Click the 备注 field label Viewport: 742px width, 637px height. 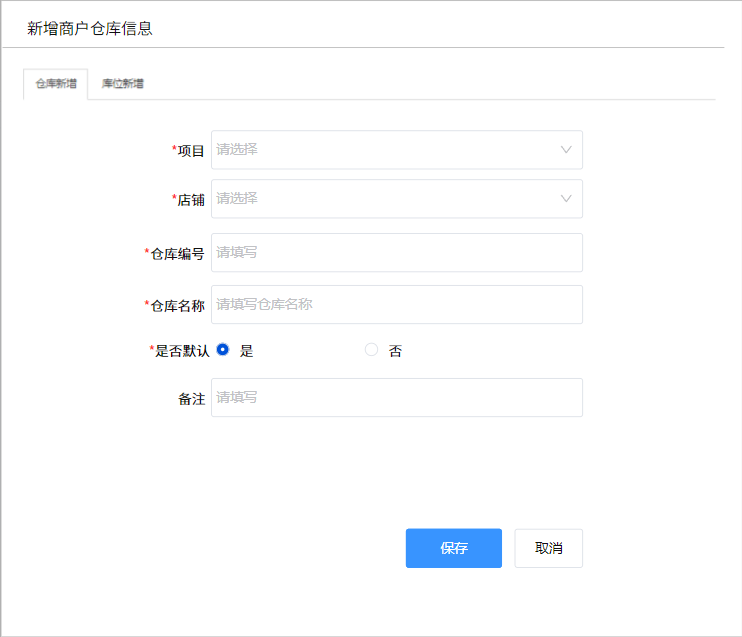[191, 399]
